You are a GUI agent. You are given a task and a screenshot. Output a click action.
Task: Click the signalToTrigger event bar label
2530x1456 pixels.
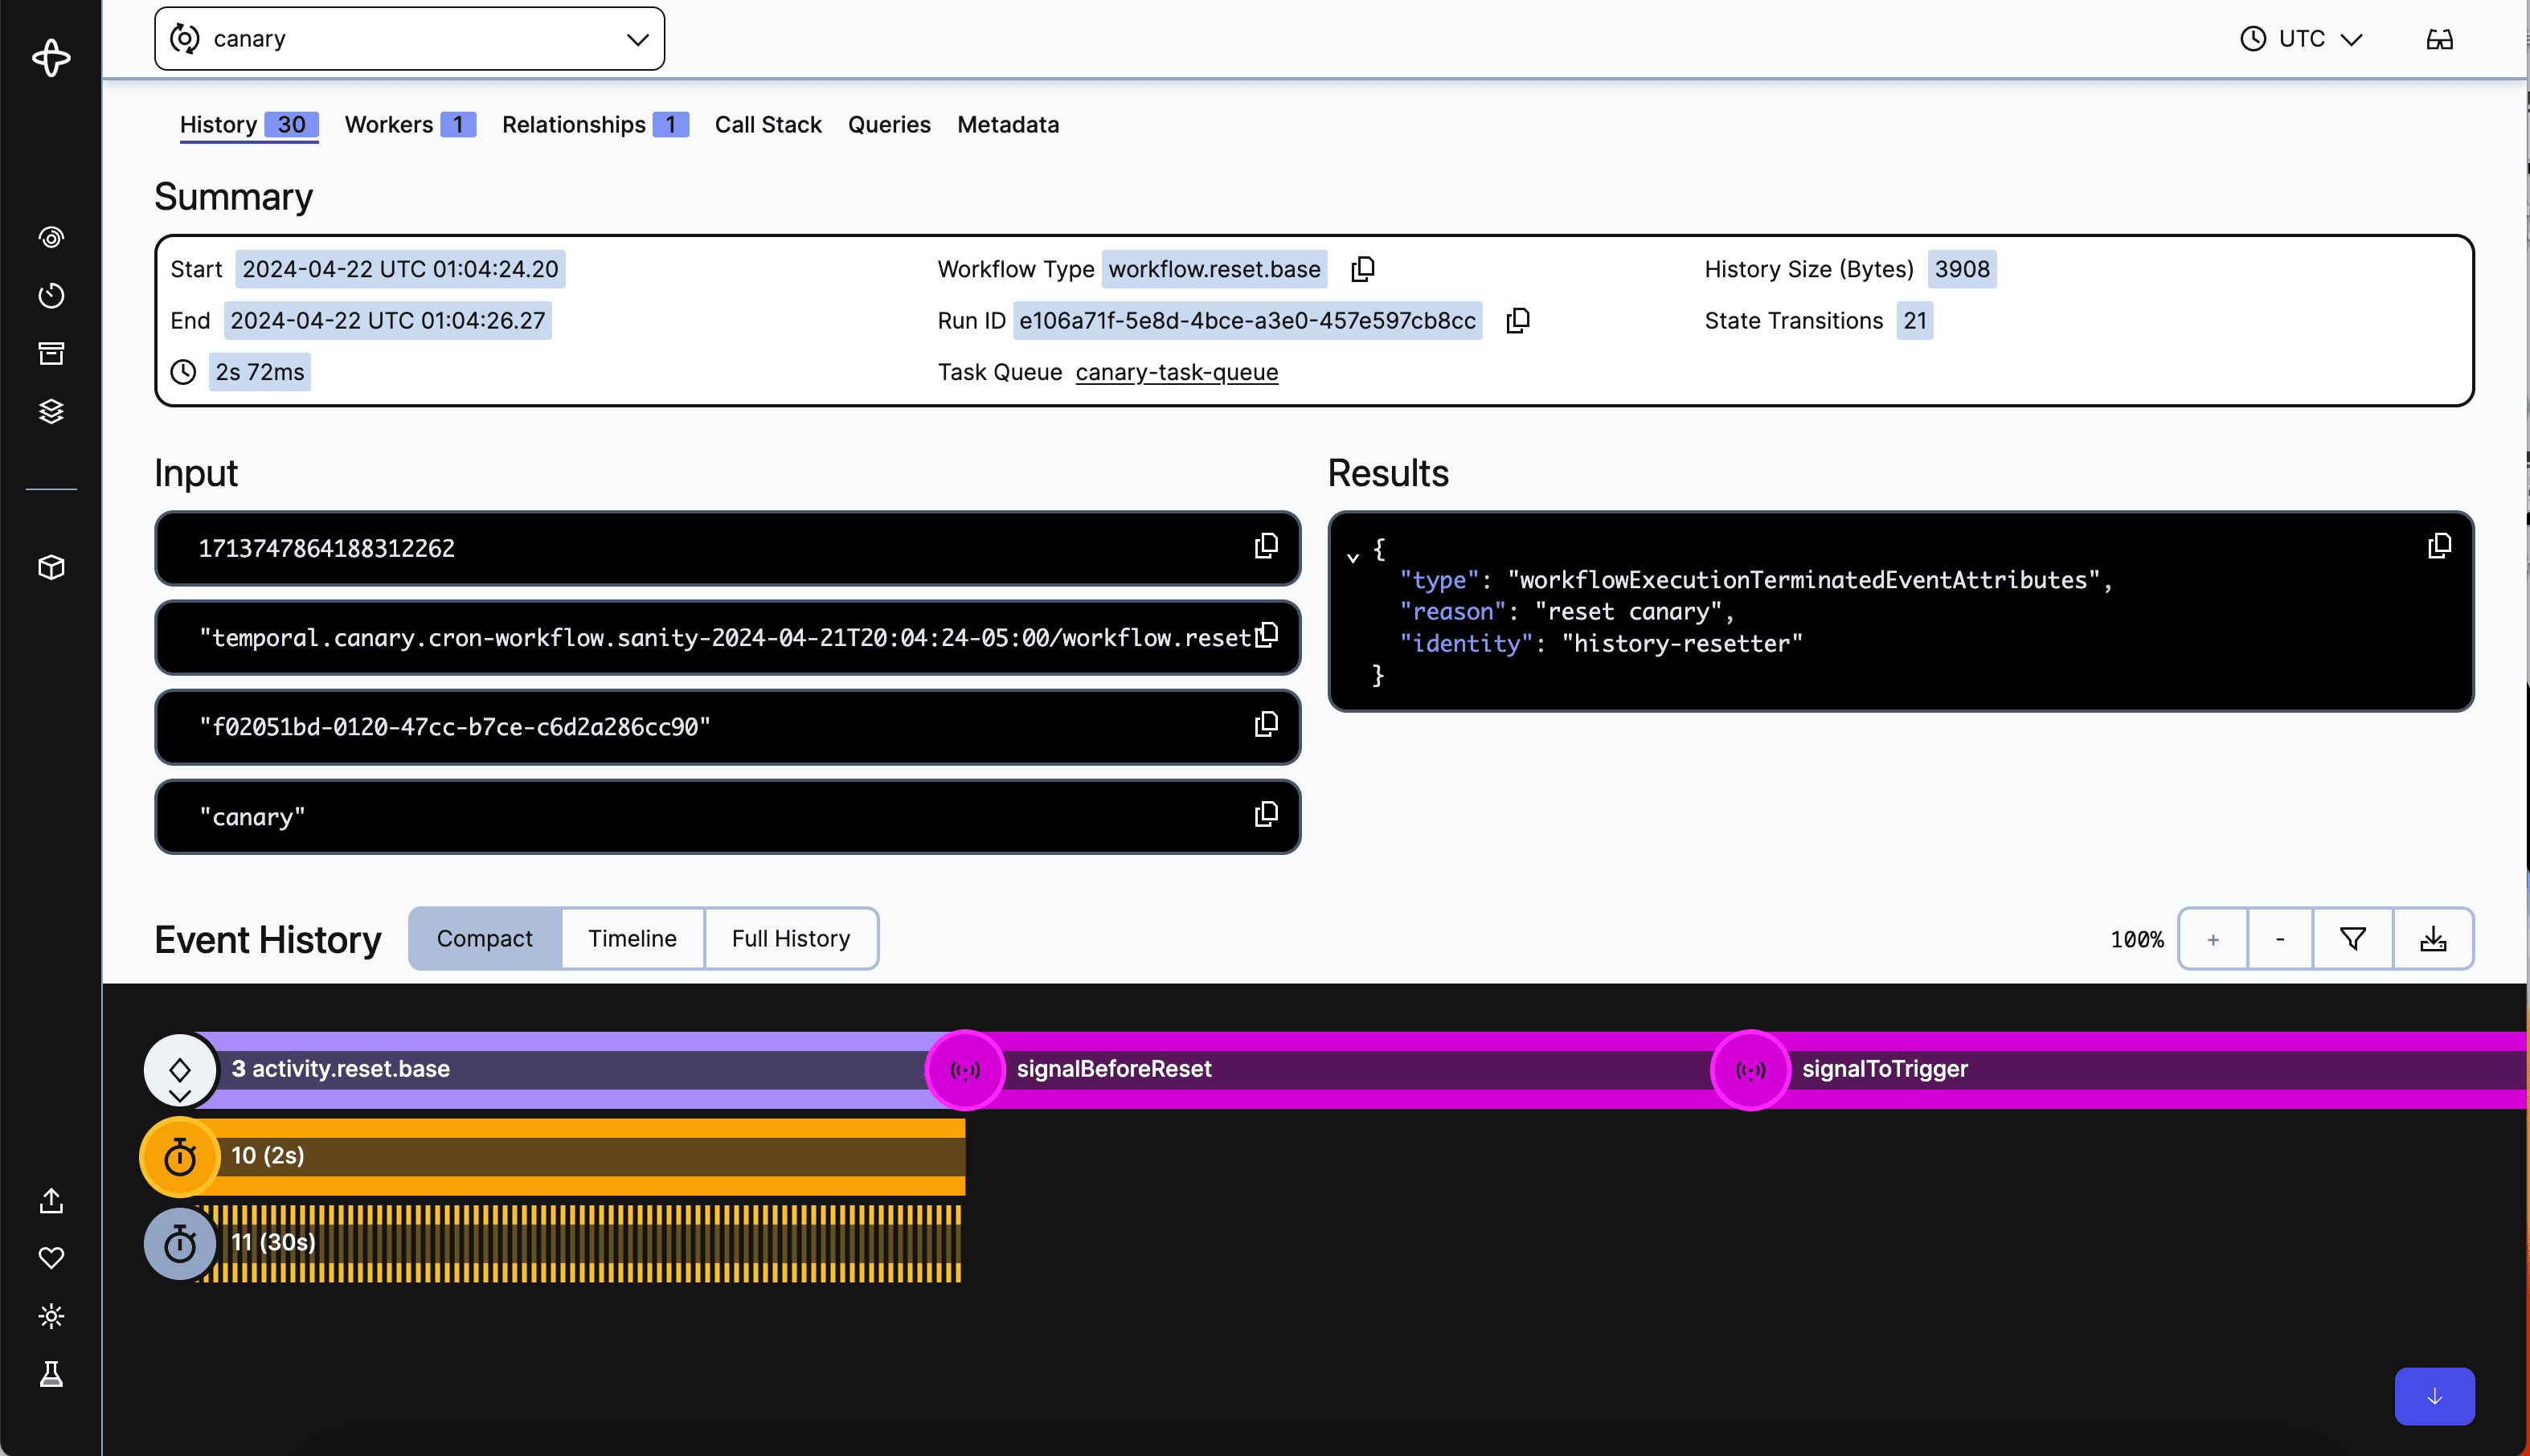coord(1885,1069)
